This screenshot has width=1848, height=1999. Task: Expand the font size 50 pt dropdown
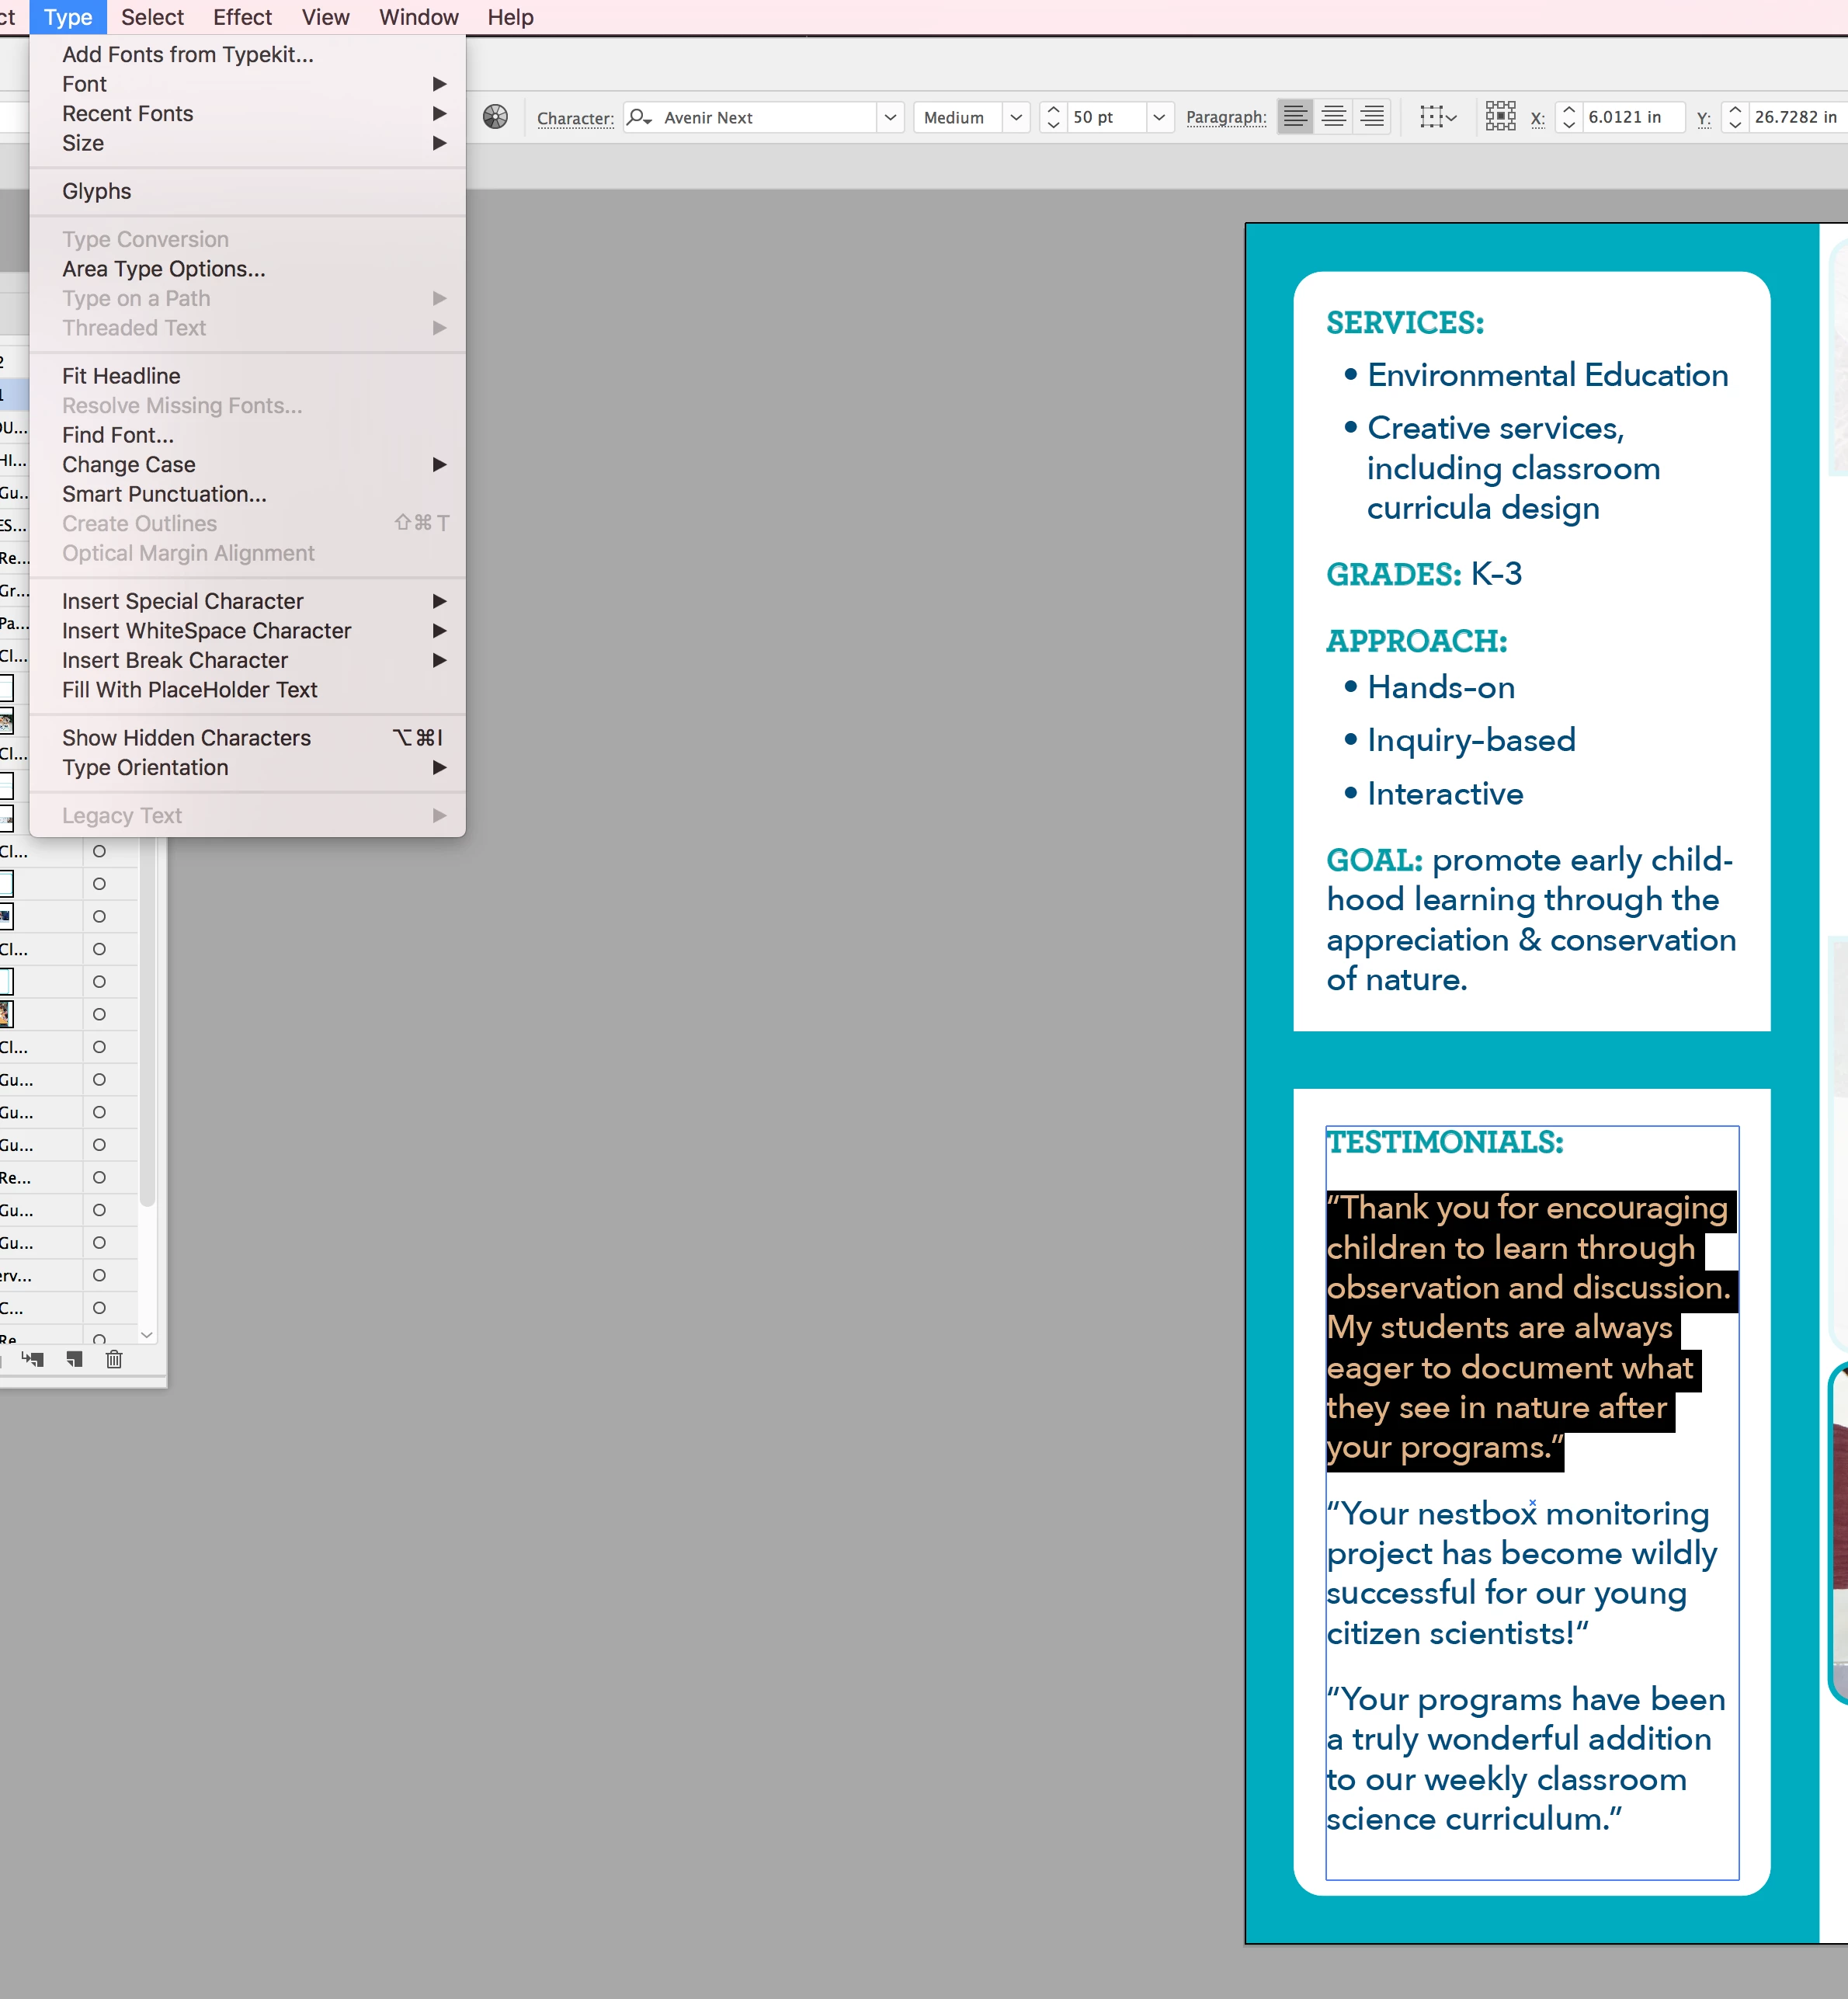point(1159,117)
